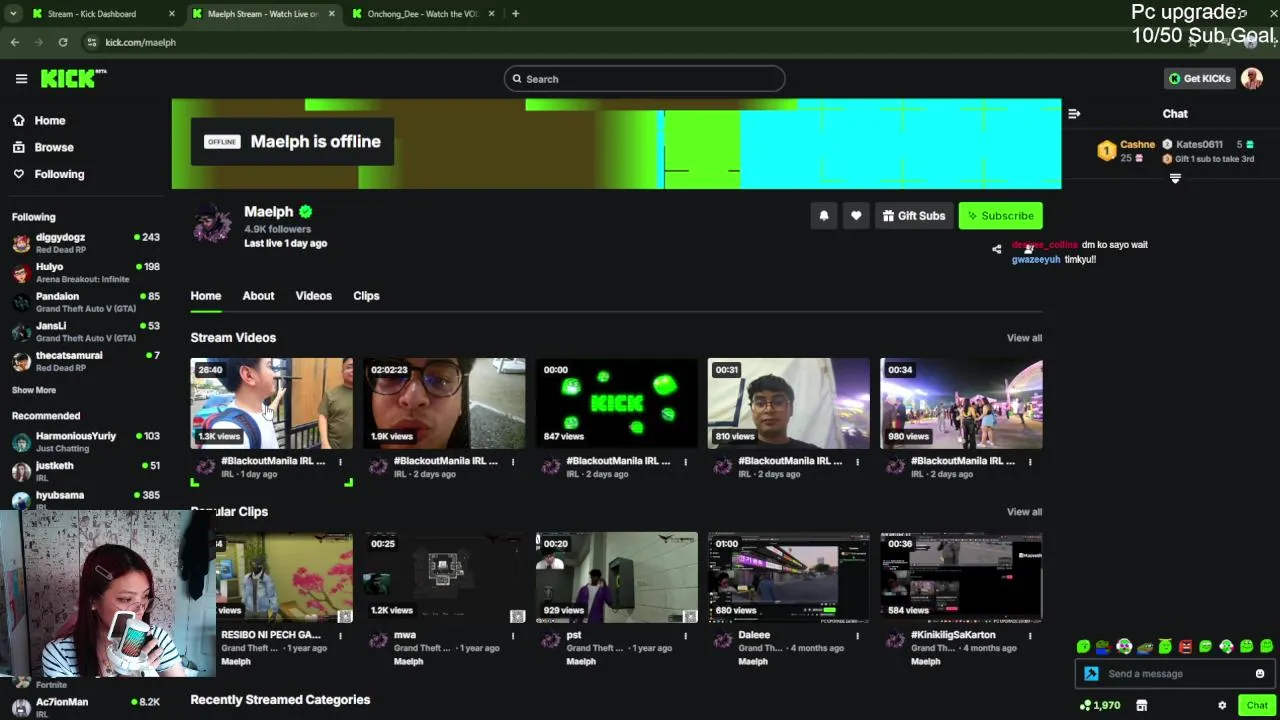The height and width of the screenshot is (720, 1280).
Task: Open the Get KICKs button
Action: coord(1200,78)
